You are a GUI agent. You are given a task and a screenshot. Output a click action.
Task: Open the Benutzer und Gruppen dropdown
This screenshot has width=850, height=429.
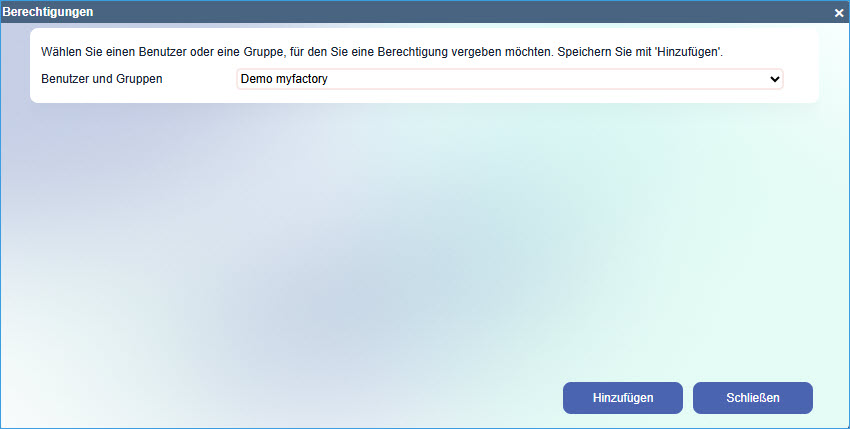[x=509, y=79]
